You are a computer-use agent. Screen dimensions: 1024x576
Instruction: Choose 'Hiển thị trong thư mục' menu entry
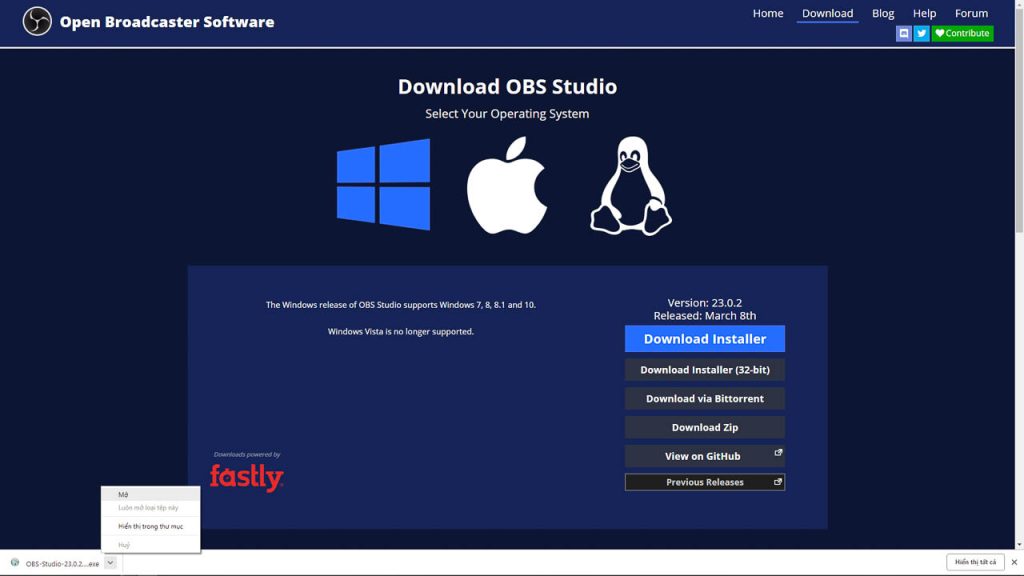151,526
